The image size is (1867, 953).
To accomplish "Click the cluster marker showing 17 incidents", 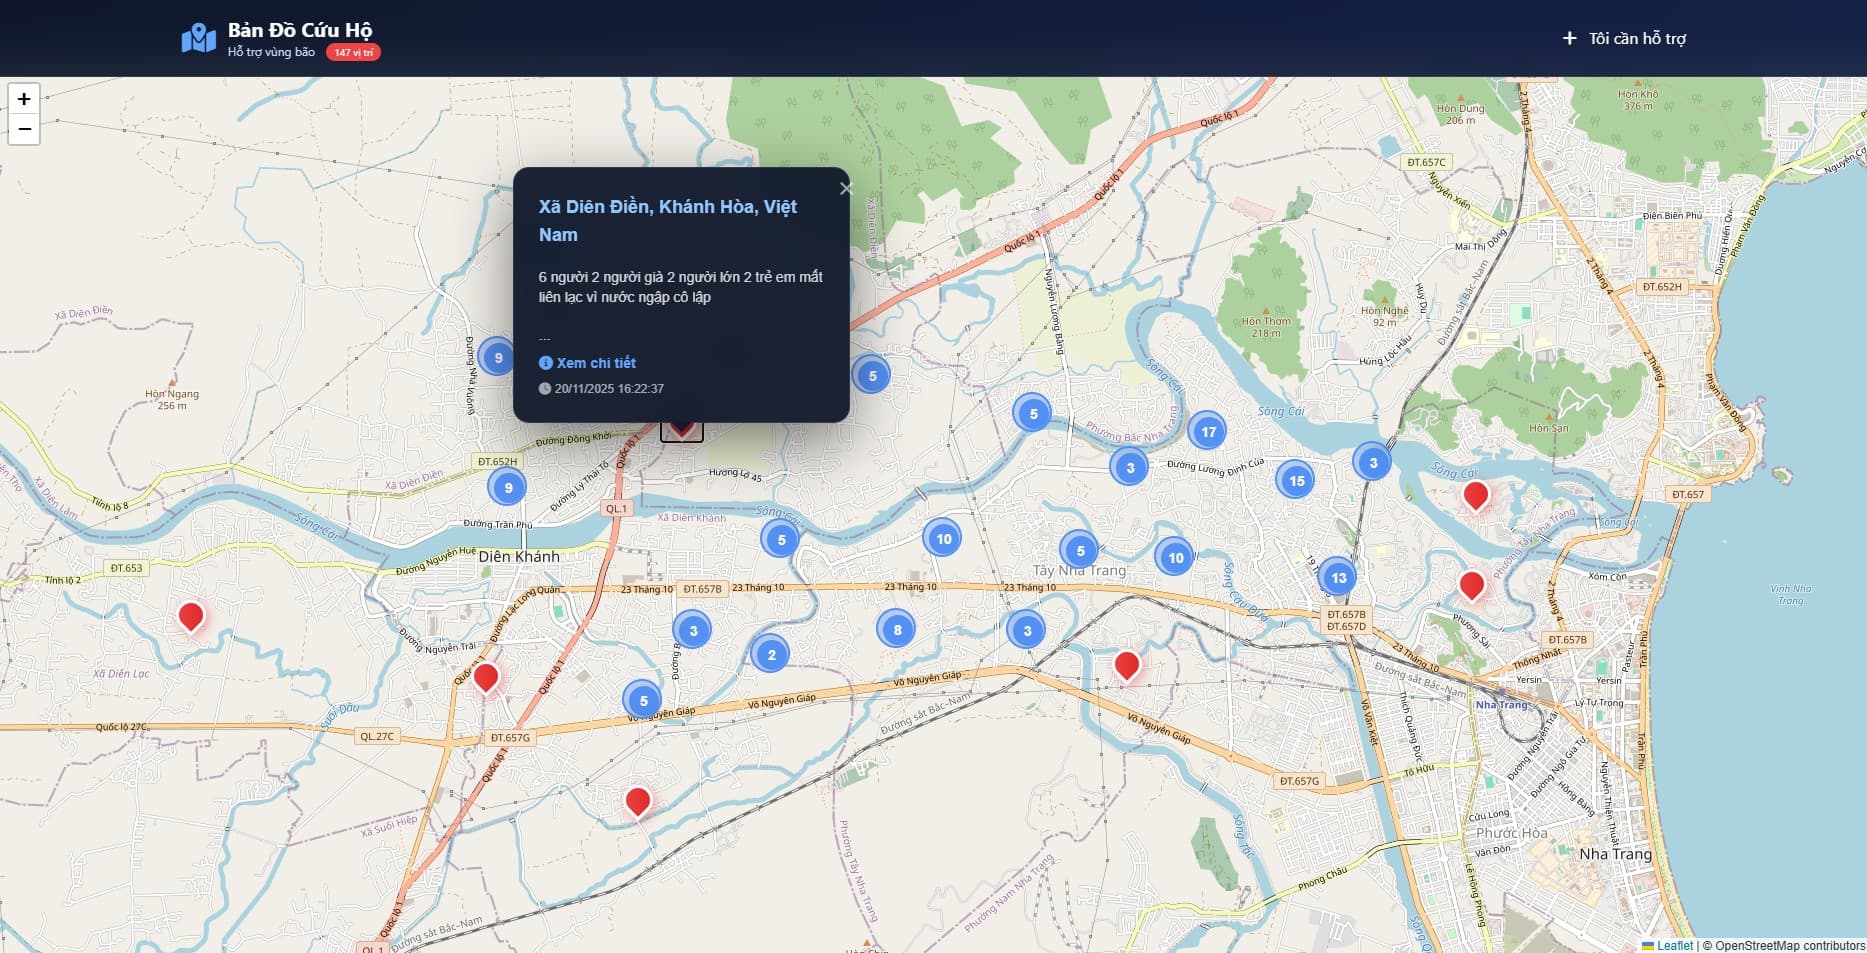I will (x=1208, y=430).
